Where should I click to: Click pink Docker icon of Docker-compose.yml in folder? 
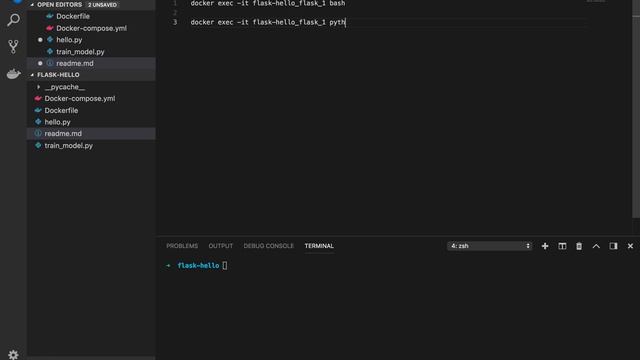[38, 99]
